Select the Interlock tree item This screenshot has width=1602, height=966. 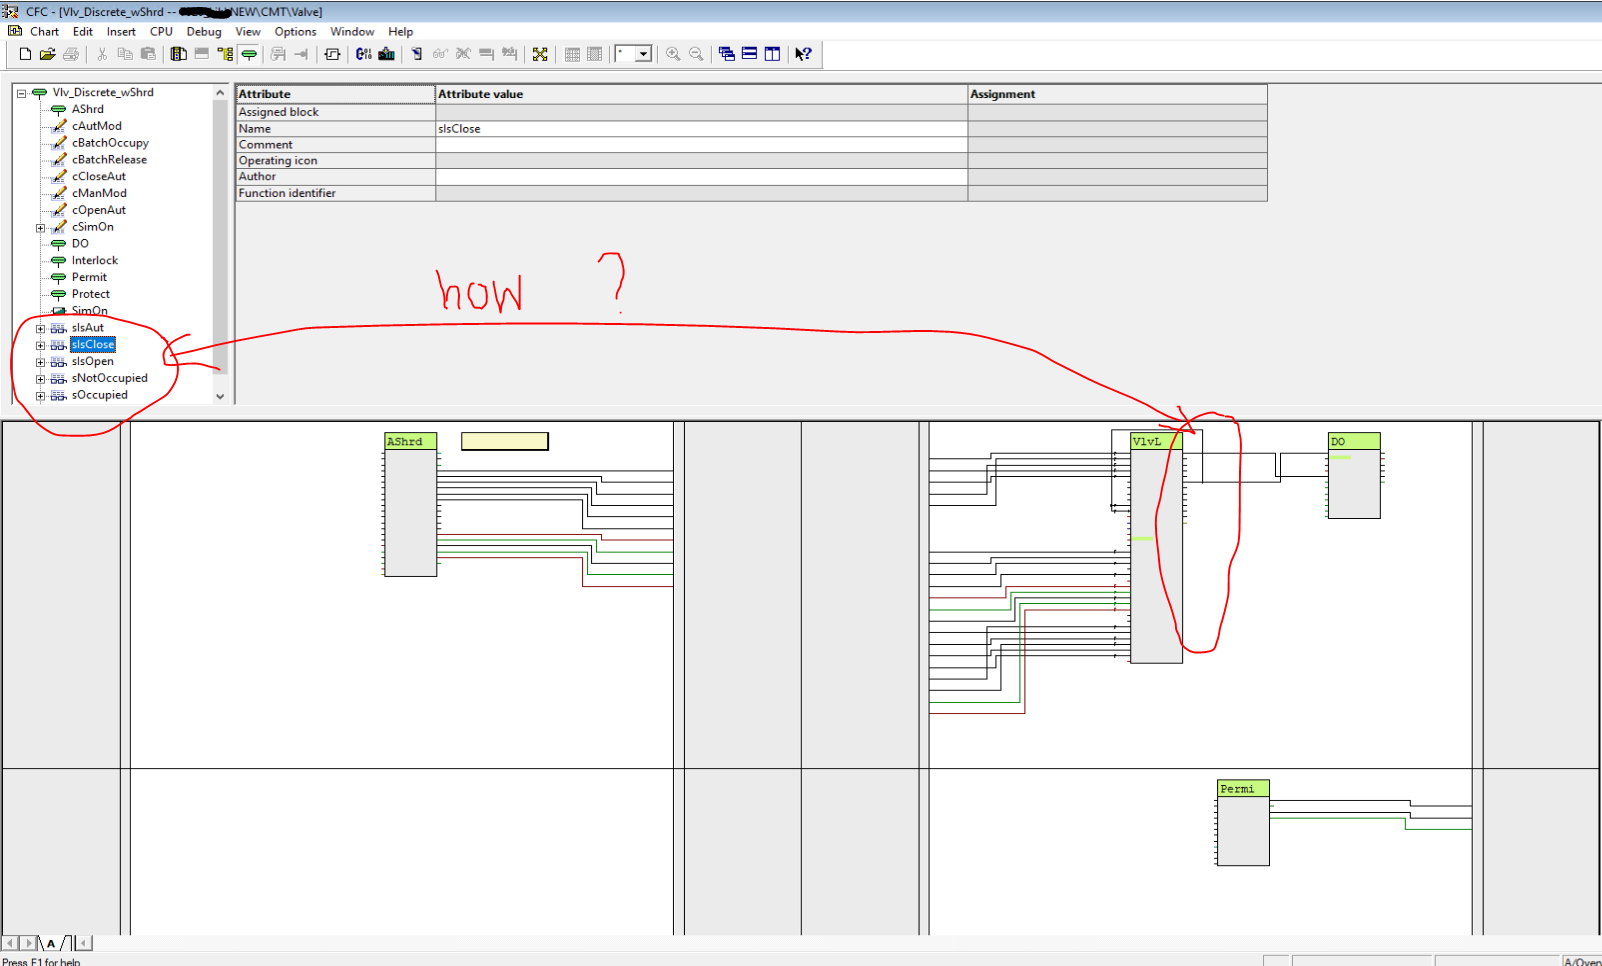point(95,261)
